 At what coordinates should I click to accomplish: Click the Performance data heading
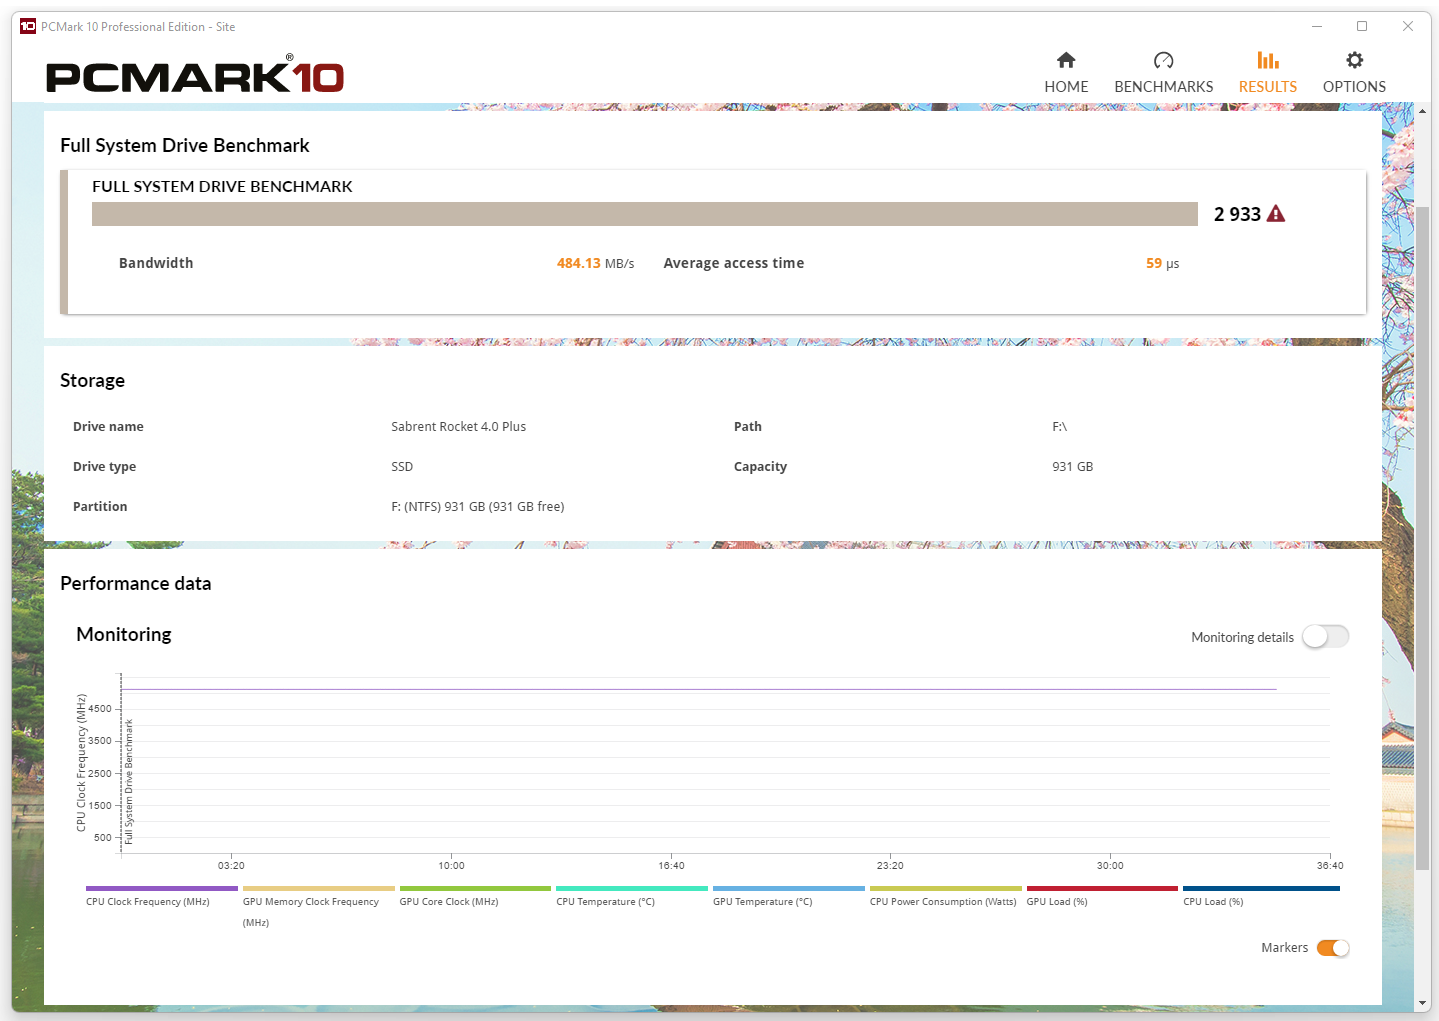coord(136,583)
